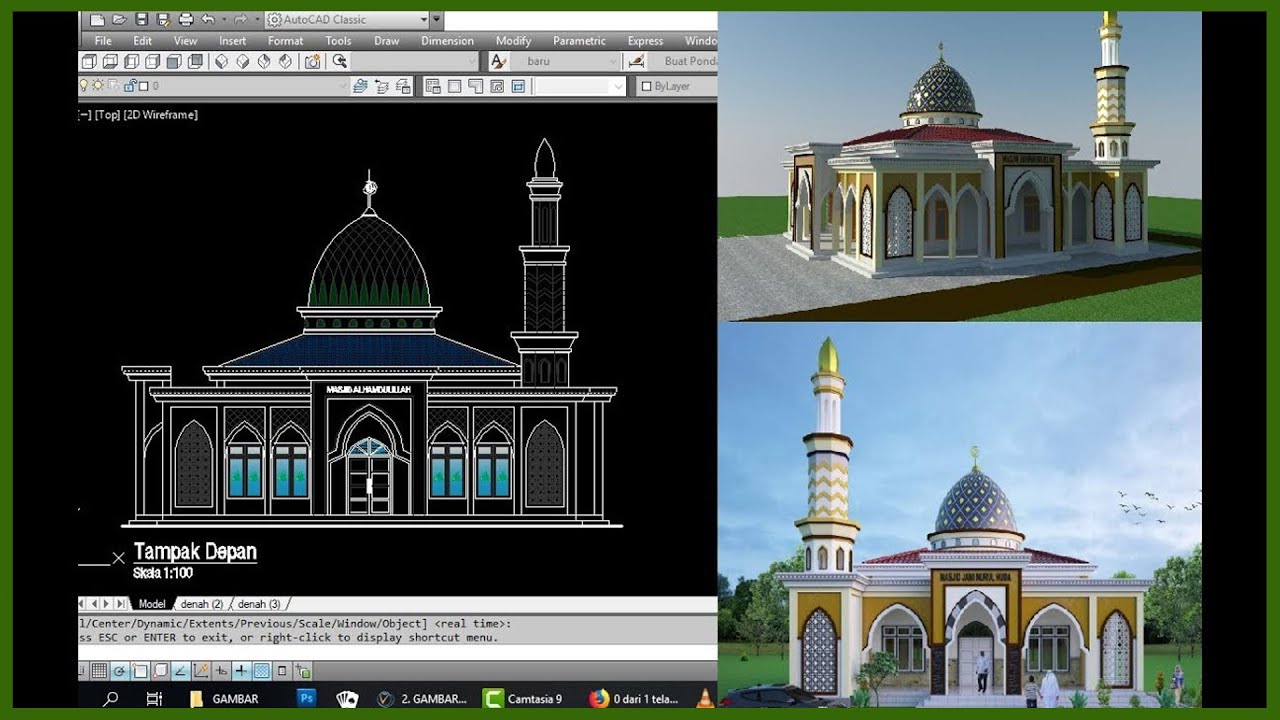The width and height of the screenshot is (1280, 720).
Task: Open Camtasia 9 from taskbar
Action: [x=524, y=699]
